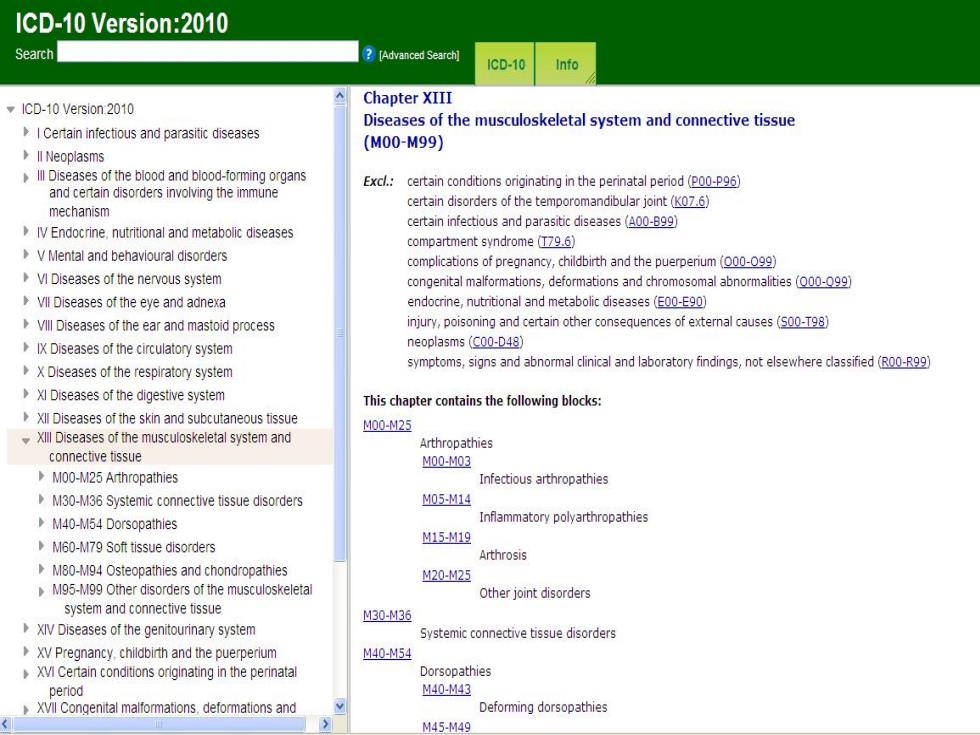Expand chapter IV Endocrine, nutritional and metabolic

click(x=26, y=231)
